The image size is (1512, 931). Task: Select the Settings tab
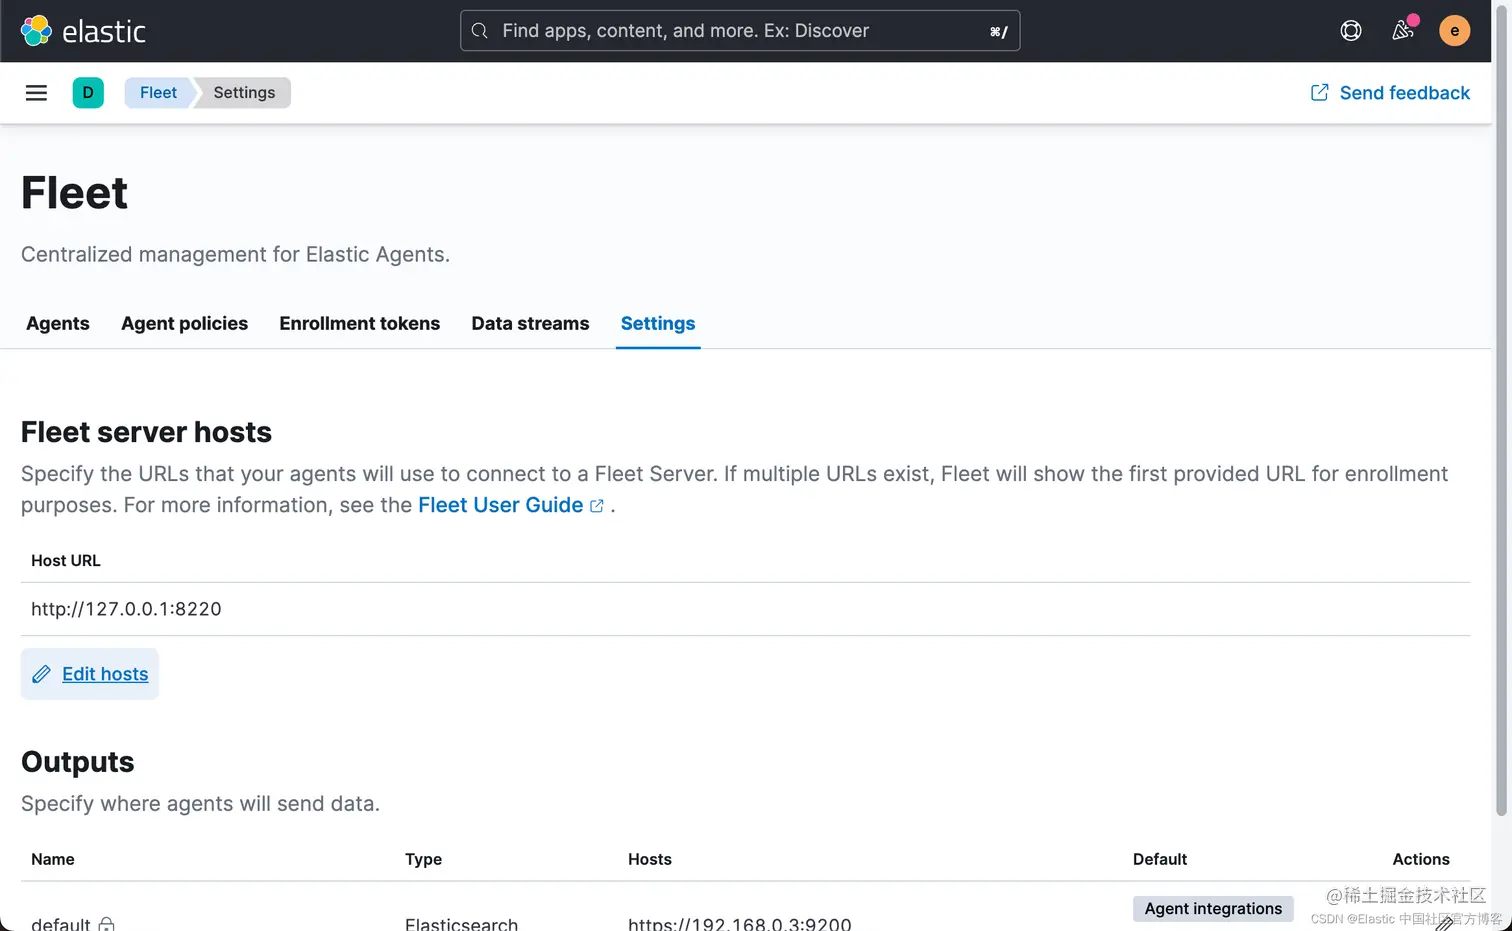[657, 323]
